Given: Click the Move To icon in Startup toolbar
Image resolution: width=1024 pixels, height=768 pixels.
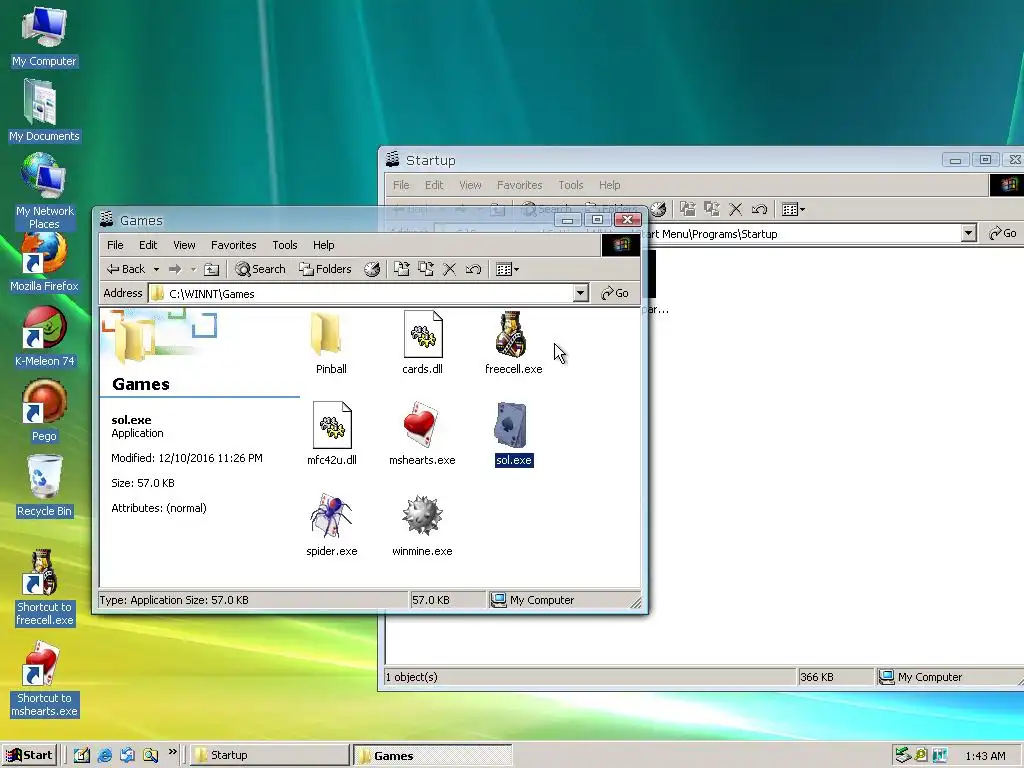Looking at the screenshot, I should click(x=688, y=209).
